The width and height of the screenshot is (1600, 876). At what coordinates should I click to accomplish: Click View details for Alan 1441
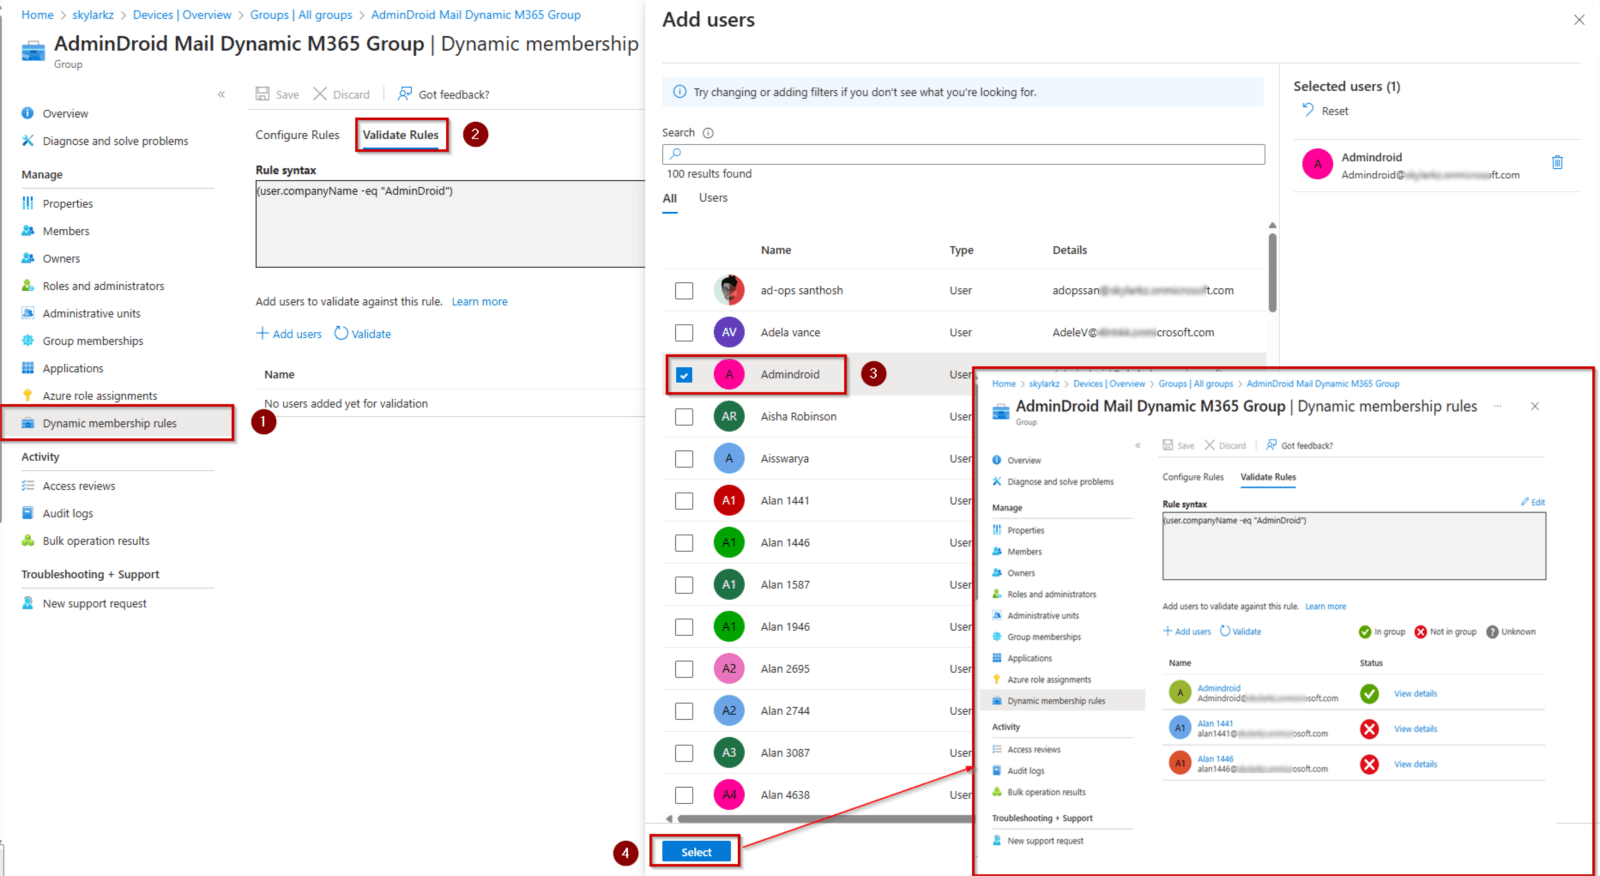1415,729
